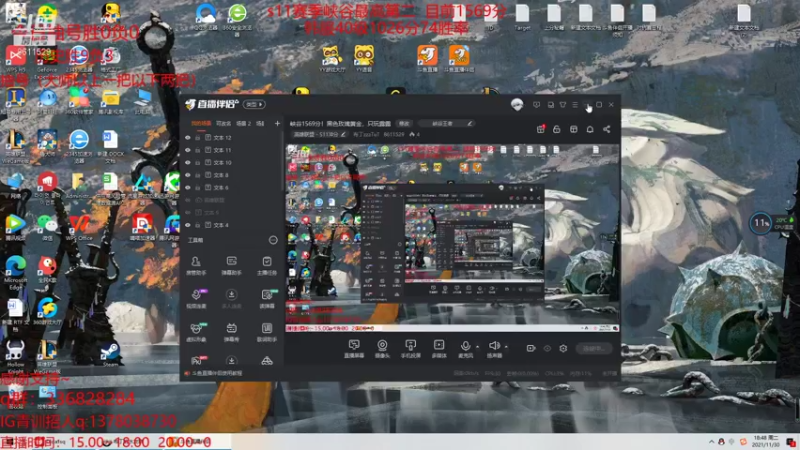The width and height of the screenshot is (800, 450).
Task: Toggle the preview eye icon in bottom bar
Action: (x=547, y=348)
